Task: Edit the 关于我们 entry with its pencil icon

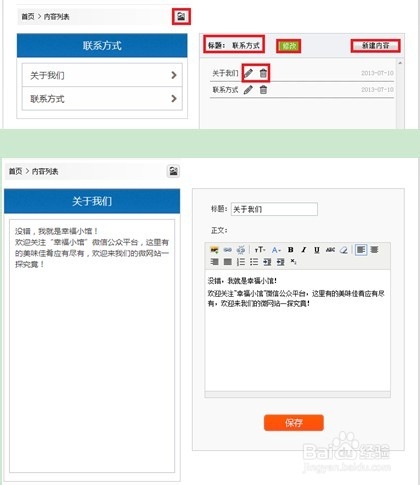Action: (x=248, y=73)
